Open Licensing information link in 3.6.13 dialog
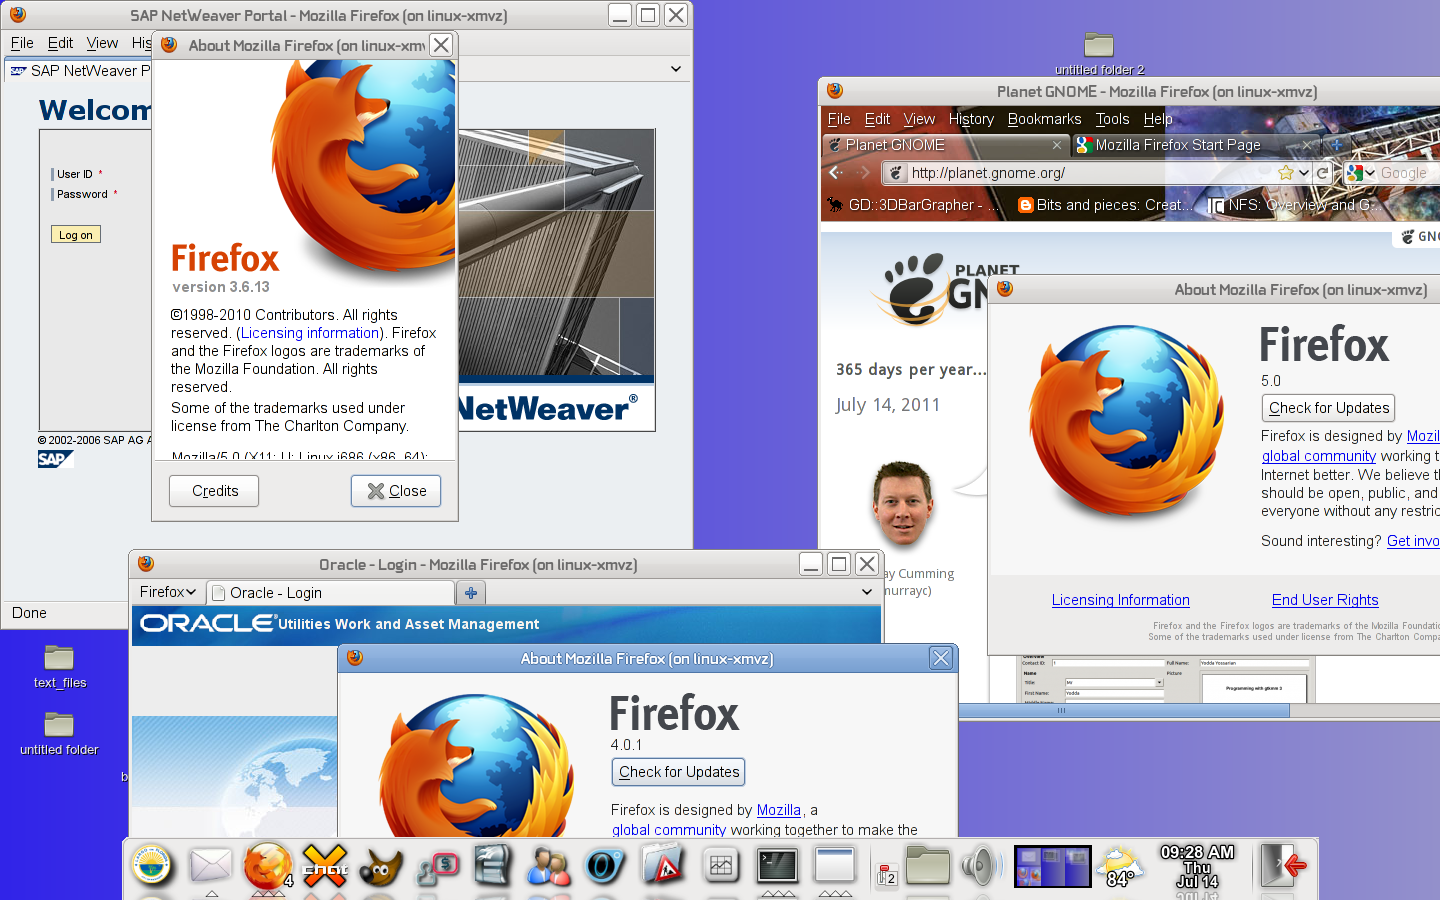 [310, 333]
